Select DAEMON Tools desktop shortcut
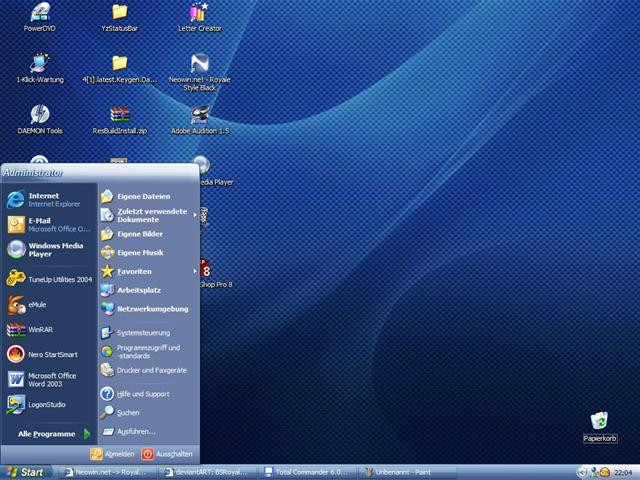The image size is (640, 480). pyautogui.click(x=40, y=120)
